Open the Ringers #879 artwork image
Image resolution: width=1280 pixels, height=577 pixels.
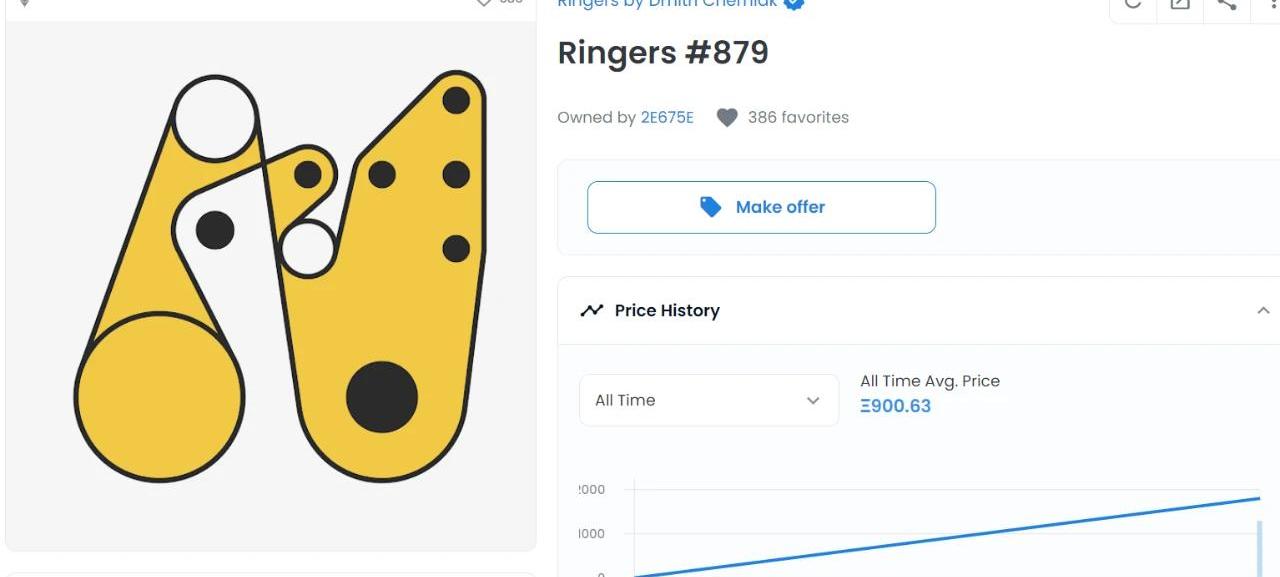pyautogui.click(x=271, y=285)
